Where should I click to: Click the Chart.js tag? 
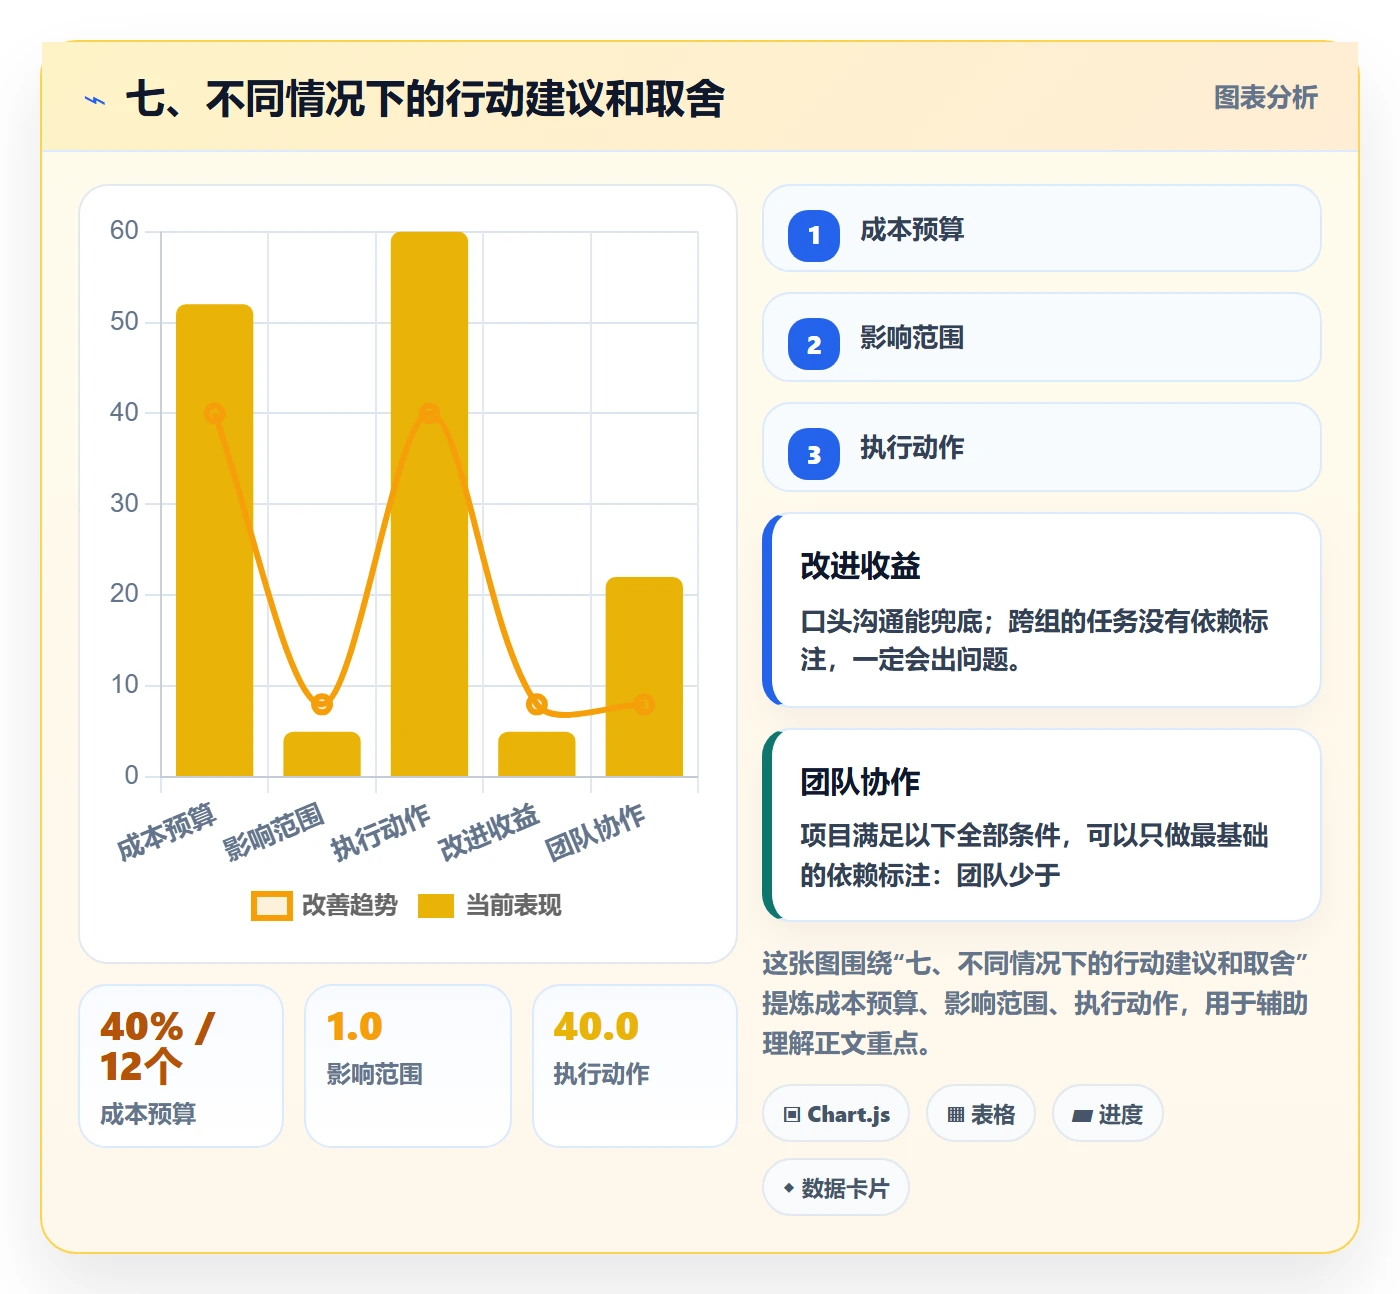coord(836,1114)
